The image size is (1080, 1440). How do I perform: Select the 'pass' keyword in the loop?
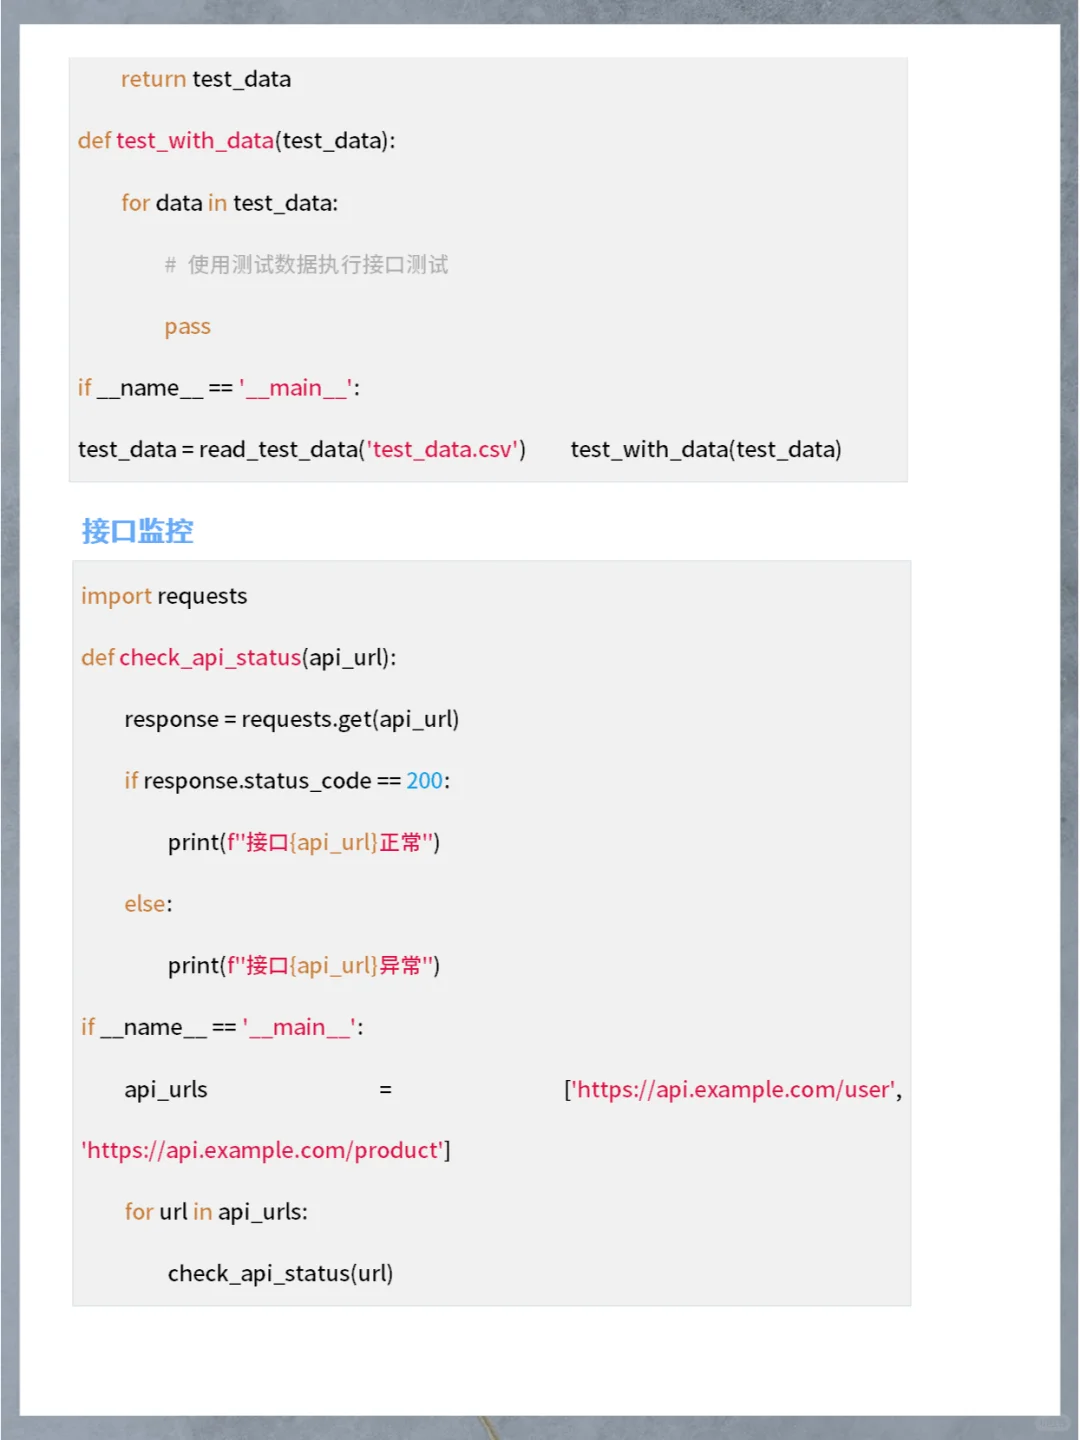pos(187,326)
